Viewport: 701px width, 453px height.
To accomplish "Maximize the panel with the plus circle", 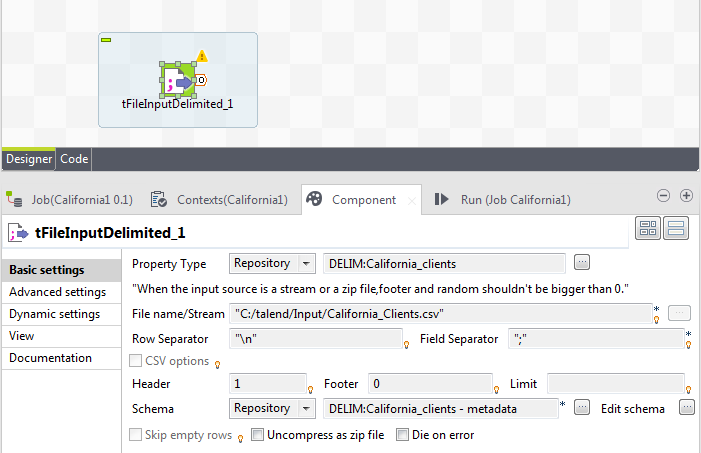I will [686, 195].
